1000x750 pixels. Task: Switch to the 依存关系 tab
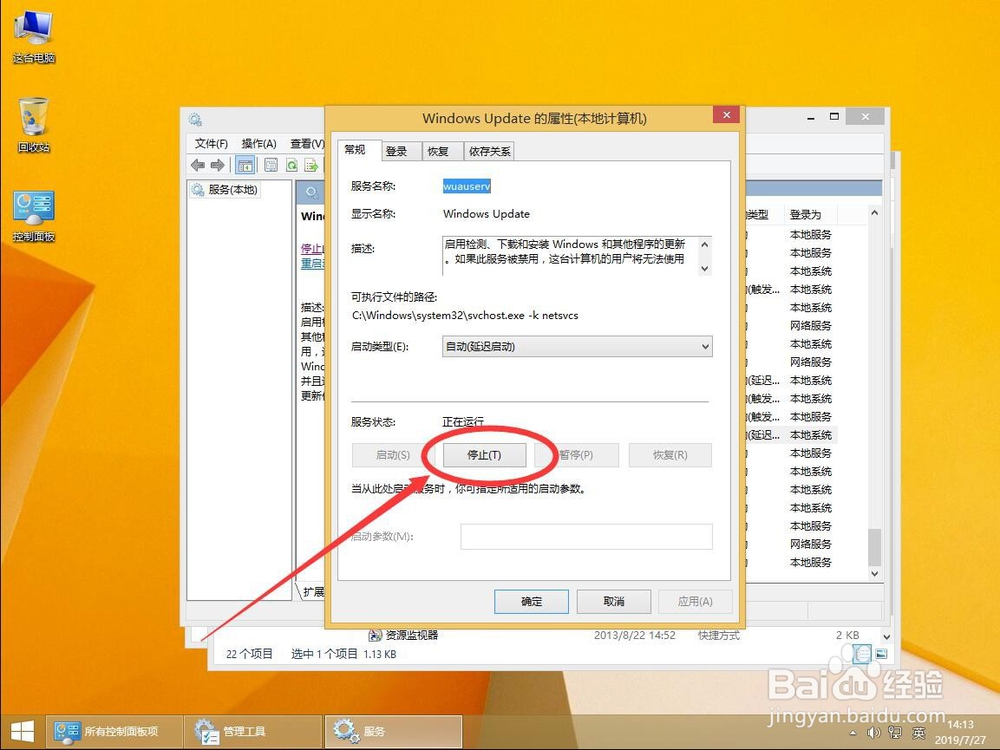click(489, 151)
